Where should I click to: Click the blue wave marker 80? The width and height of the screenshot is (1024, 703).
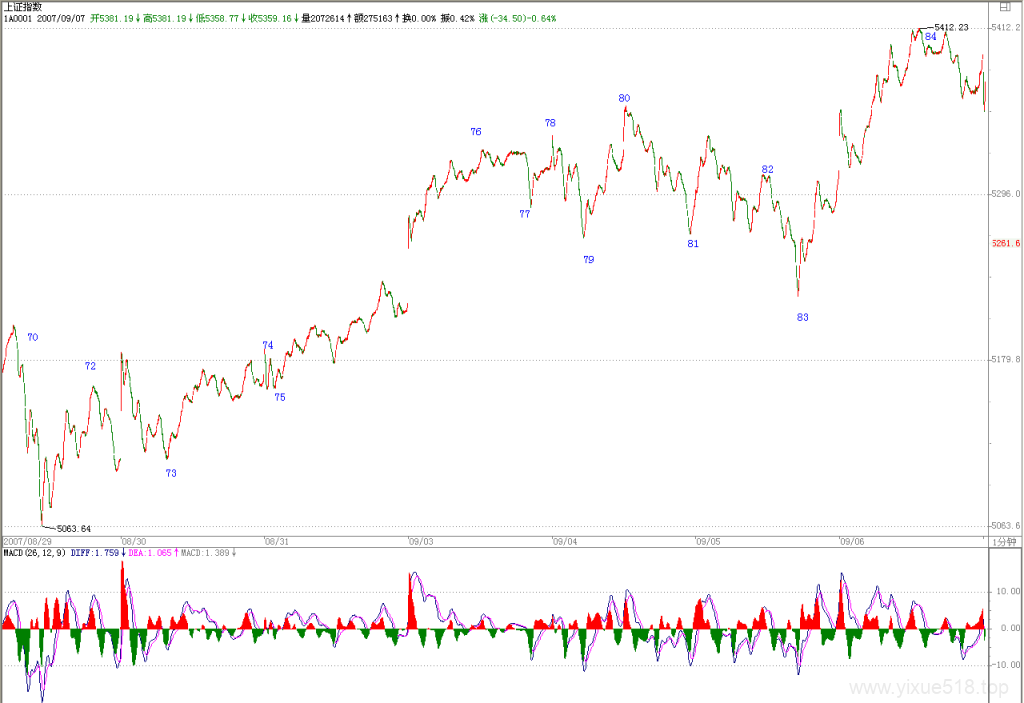pos(624,98)
